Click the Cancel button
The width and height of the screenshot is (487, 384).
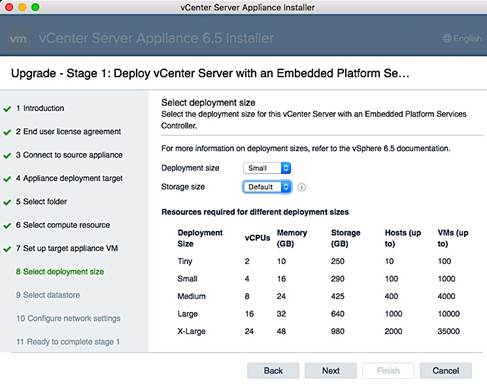pos(446,371)
